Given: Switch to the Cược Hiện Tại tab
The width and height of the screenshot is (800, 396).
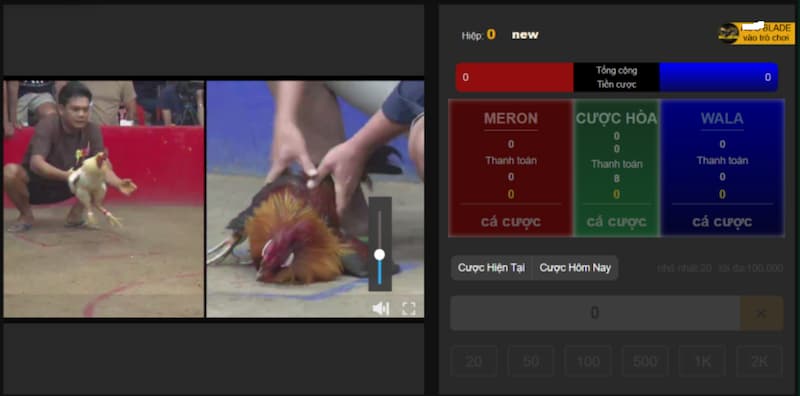Looking at the screenshot, I should pyautogui.click(x=491, y=267).
